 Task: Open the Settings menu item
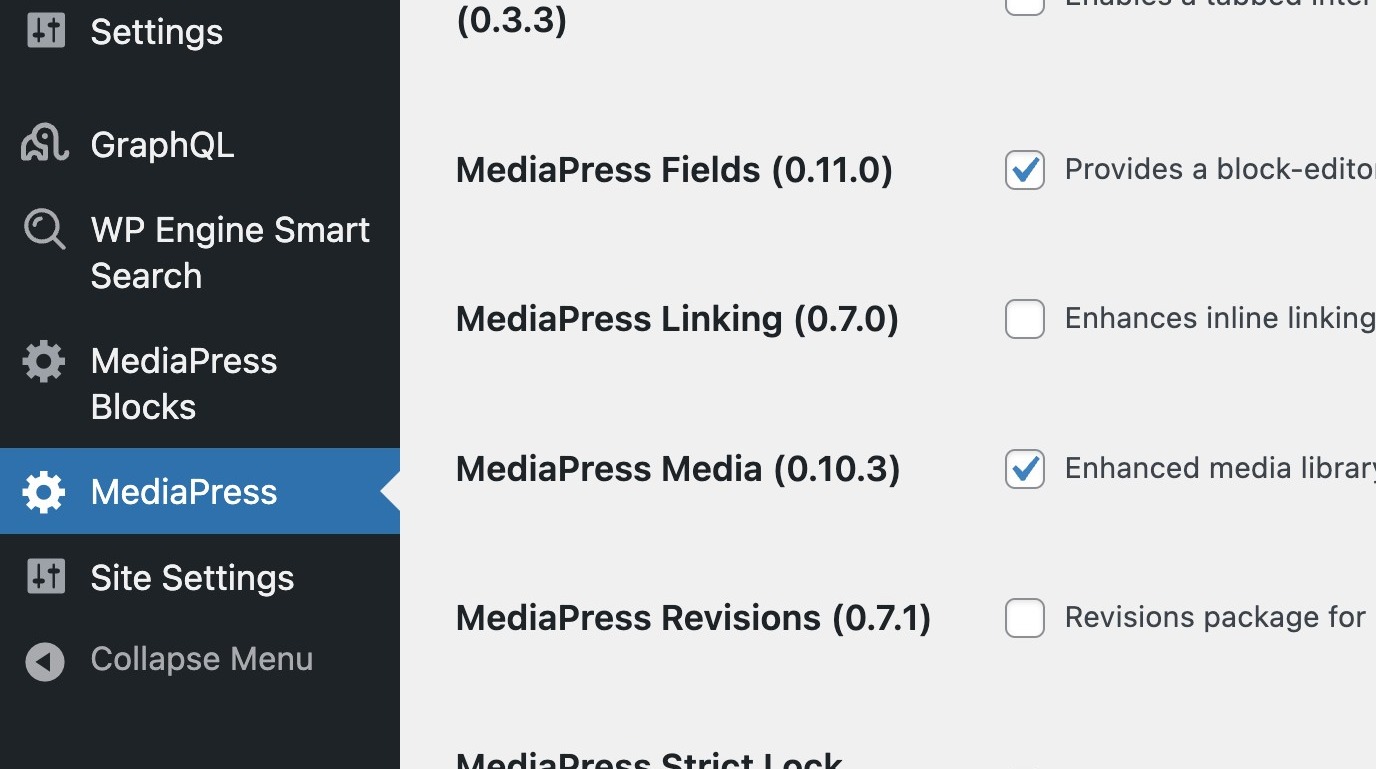click(156, 32)
